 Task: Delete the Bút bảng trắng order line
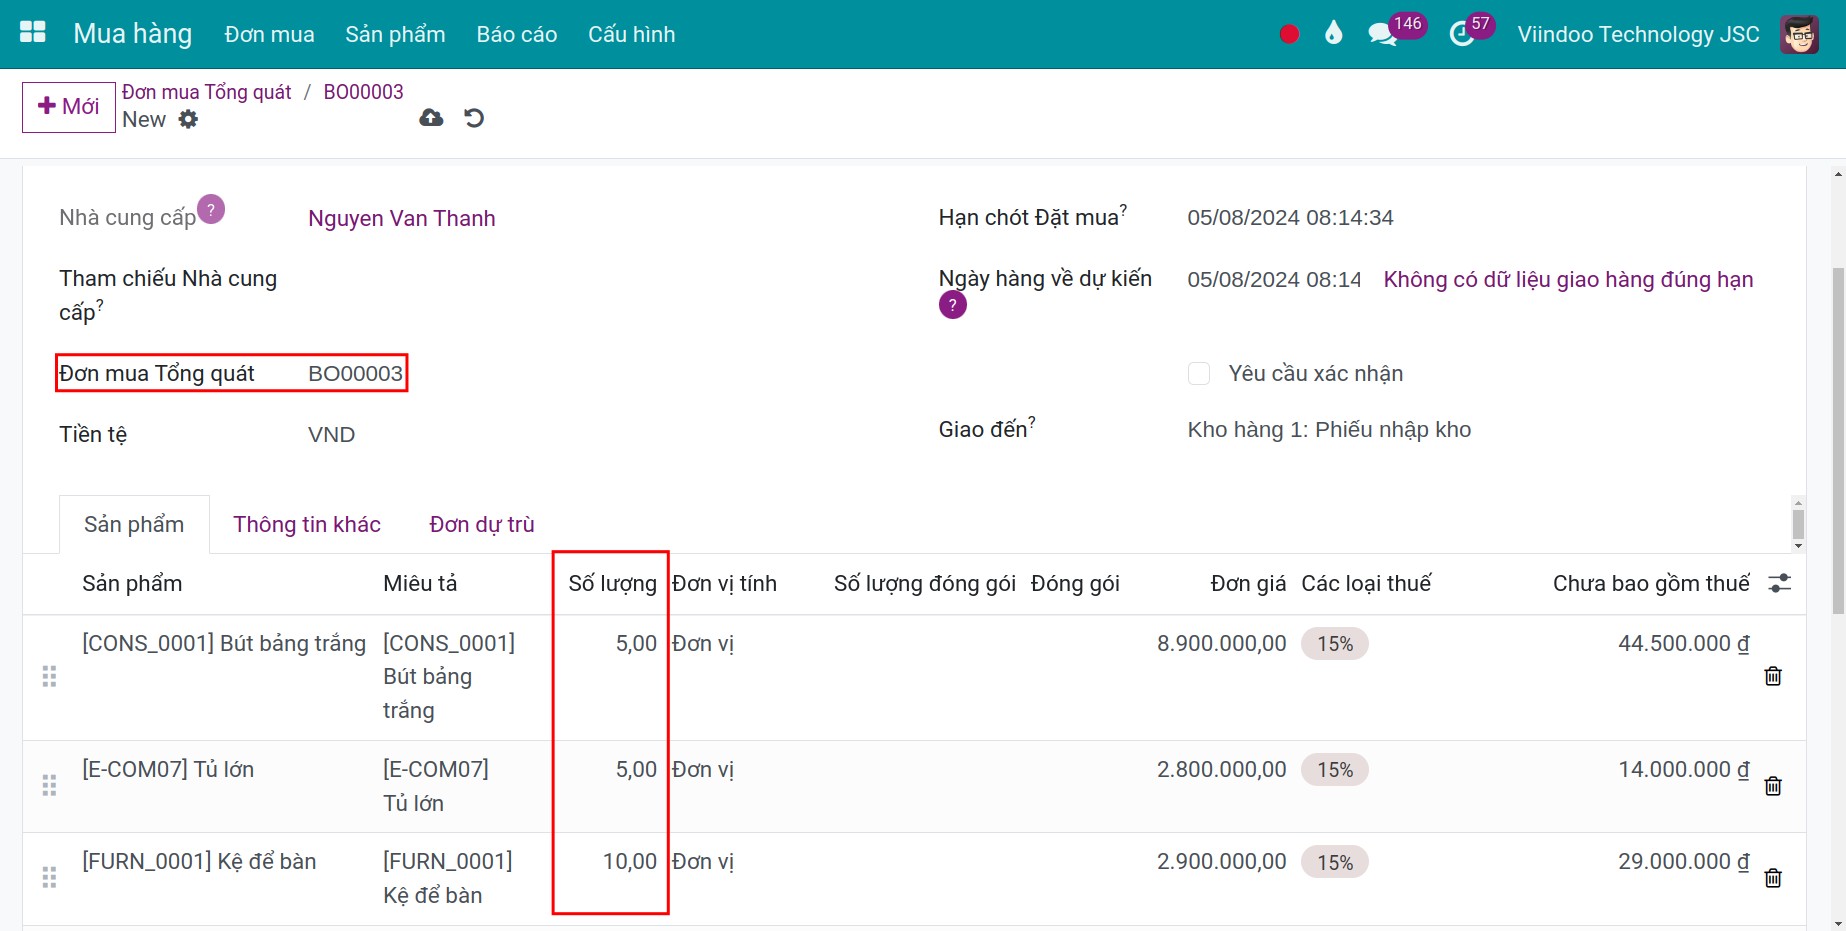pos(1773,676)
